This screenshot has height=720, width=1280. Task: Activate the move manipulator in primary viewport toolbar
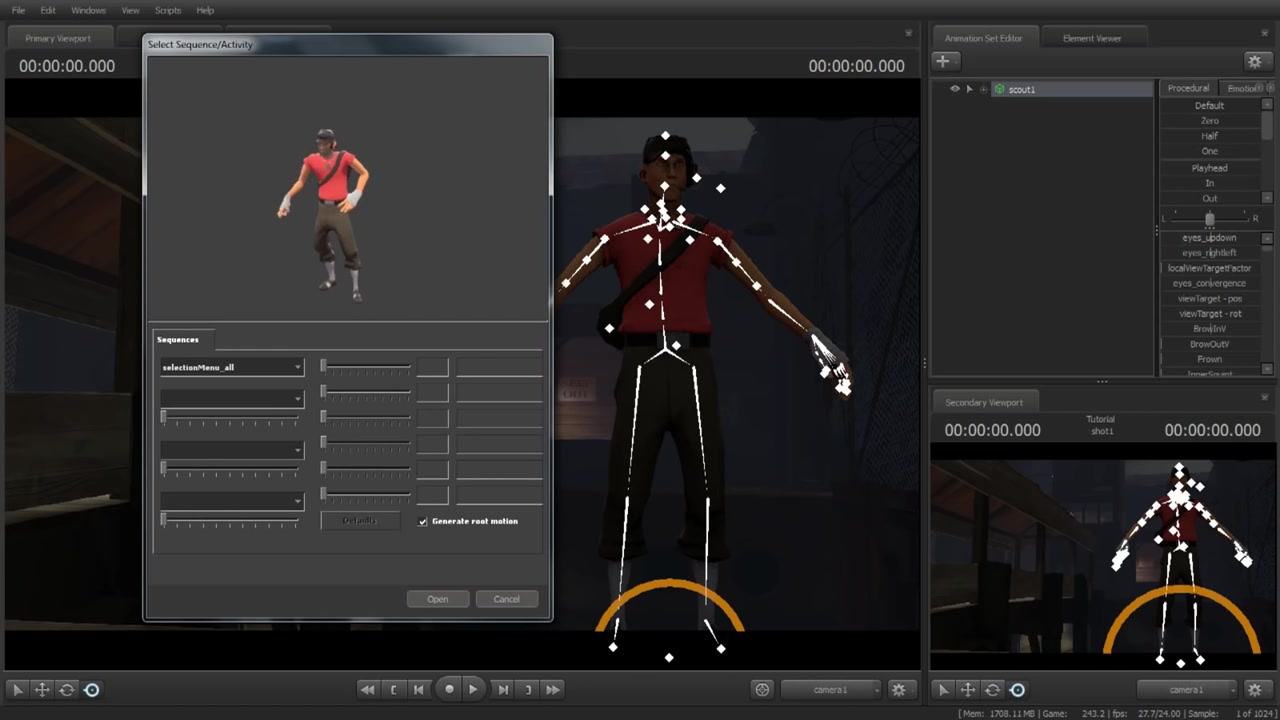(x=42, y=689)
